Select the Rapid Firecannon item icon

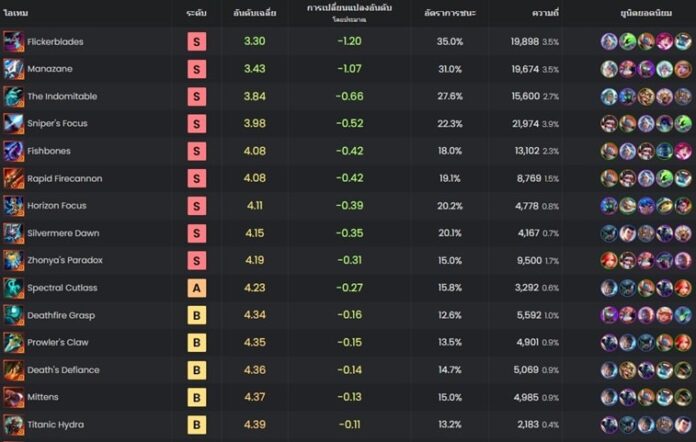(14, 178)
